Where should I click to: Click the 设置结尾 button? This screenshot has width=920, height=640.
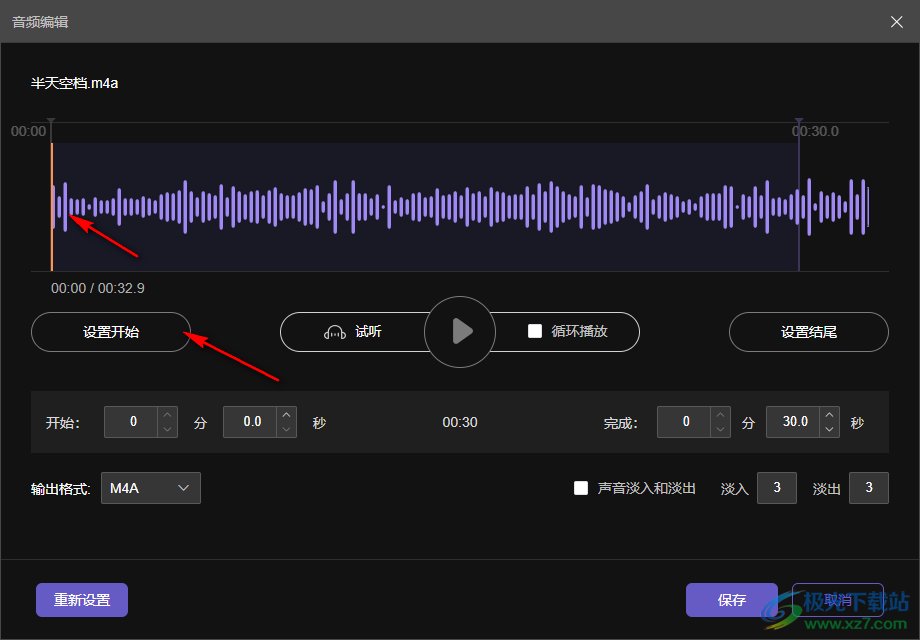coord(808,332)
